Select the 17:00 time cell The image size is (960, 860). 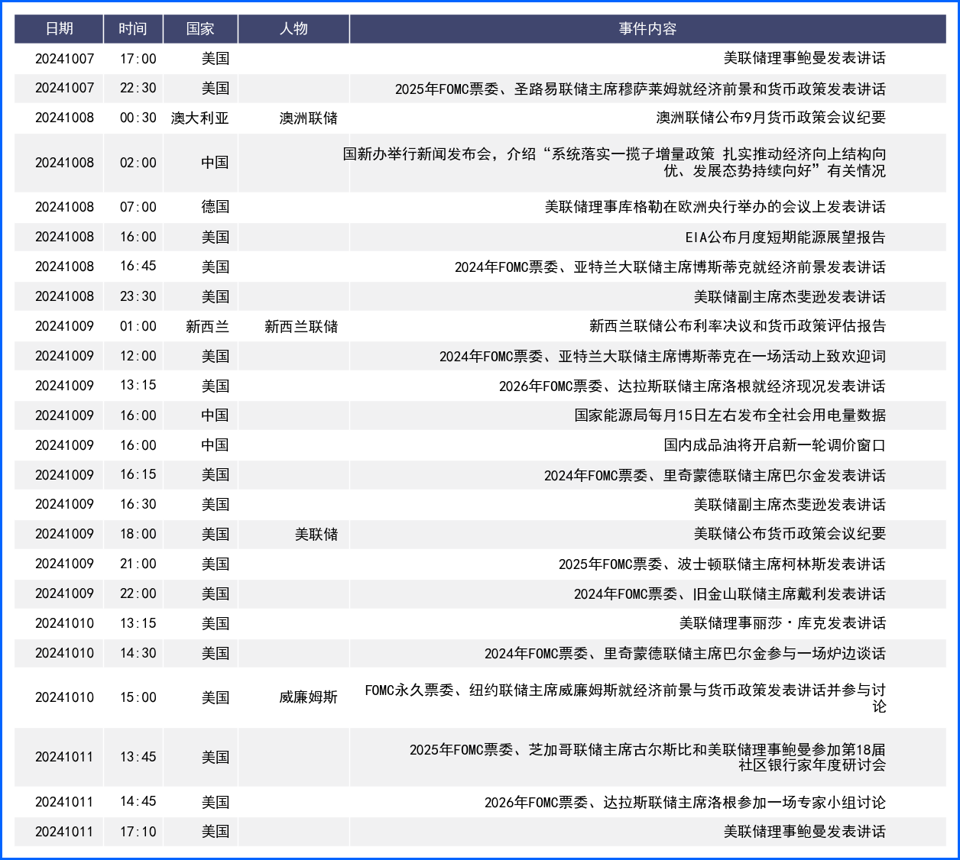138,59
